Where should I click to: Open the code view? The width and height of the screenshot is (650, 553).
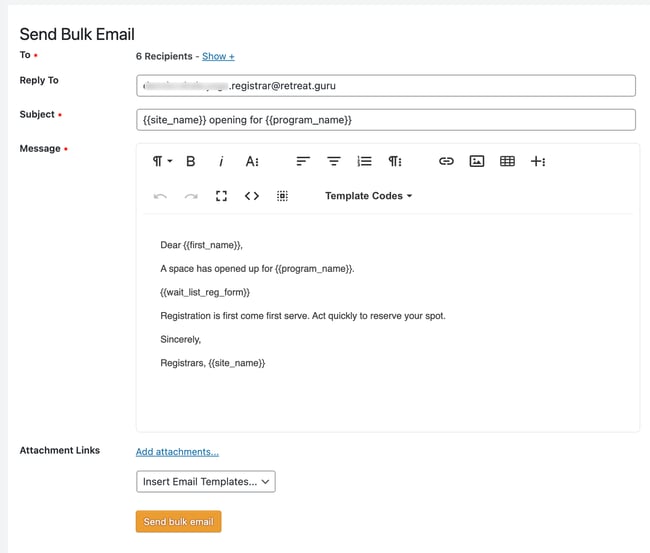[x=252, y=196]
